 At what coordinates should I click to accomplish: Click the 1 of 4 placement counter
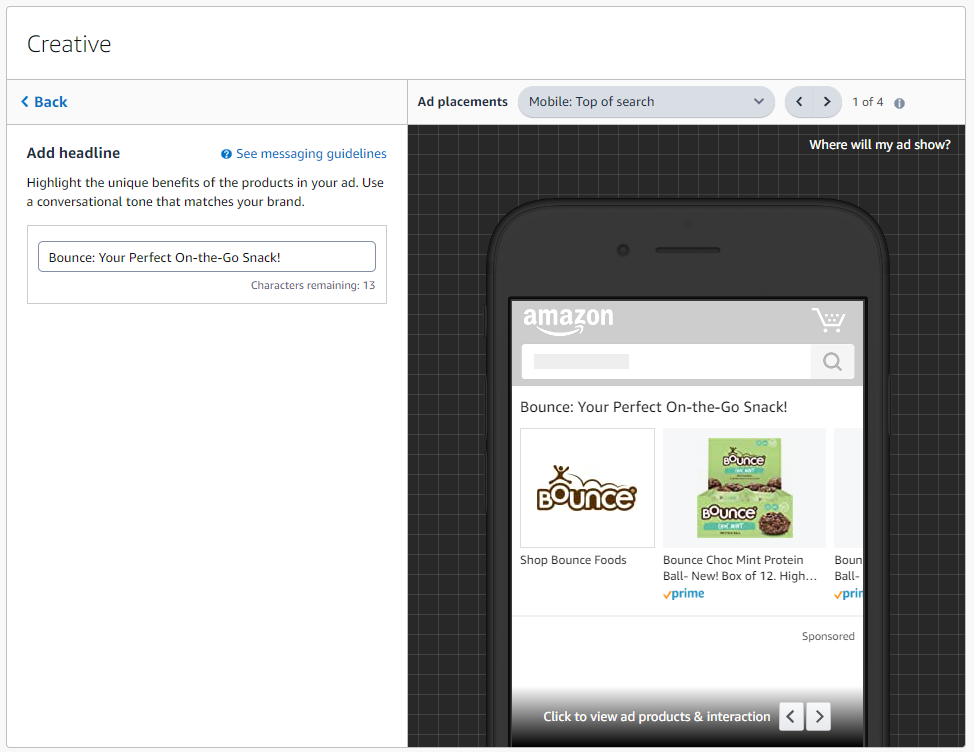click(867, 102)
